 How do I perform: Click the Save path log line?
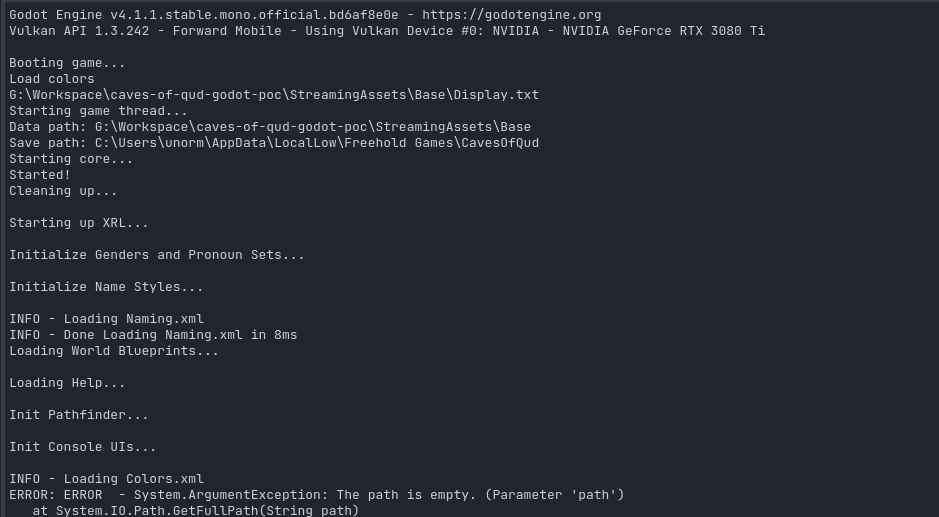pos(274,143)
